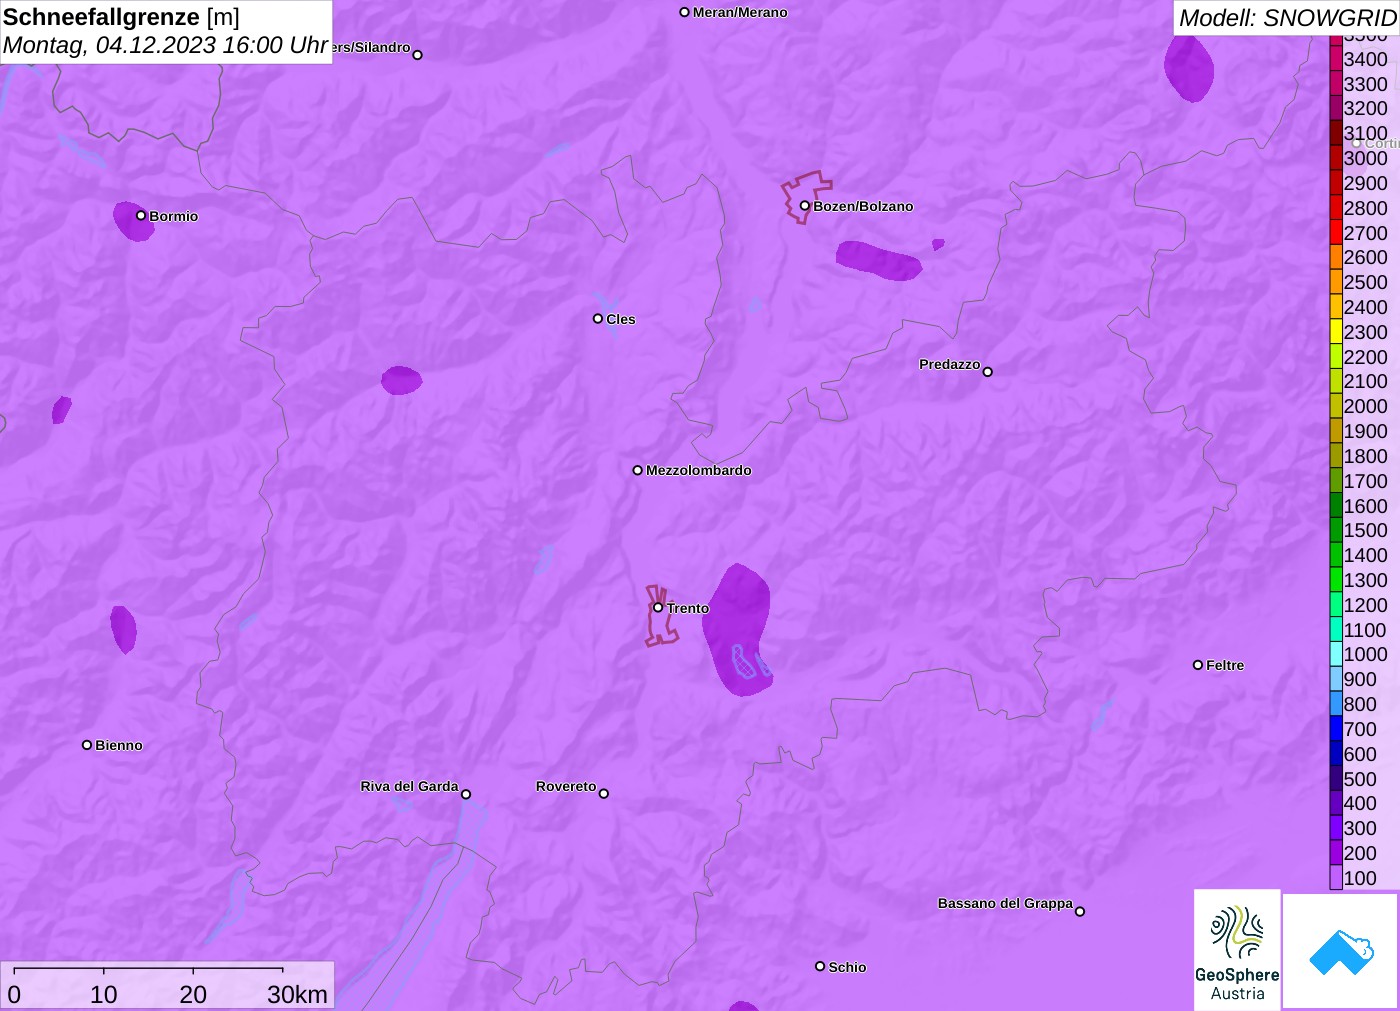This screenshot has width=1400, height=1011.
Task: Select the 700 m blue legend swatch
Action: coord(1336,729)
